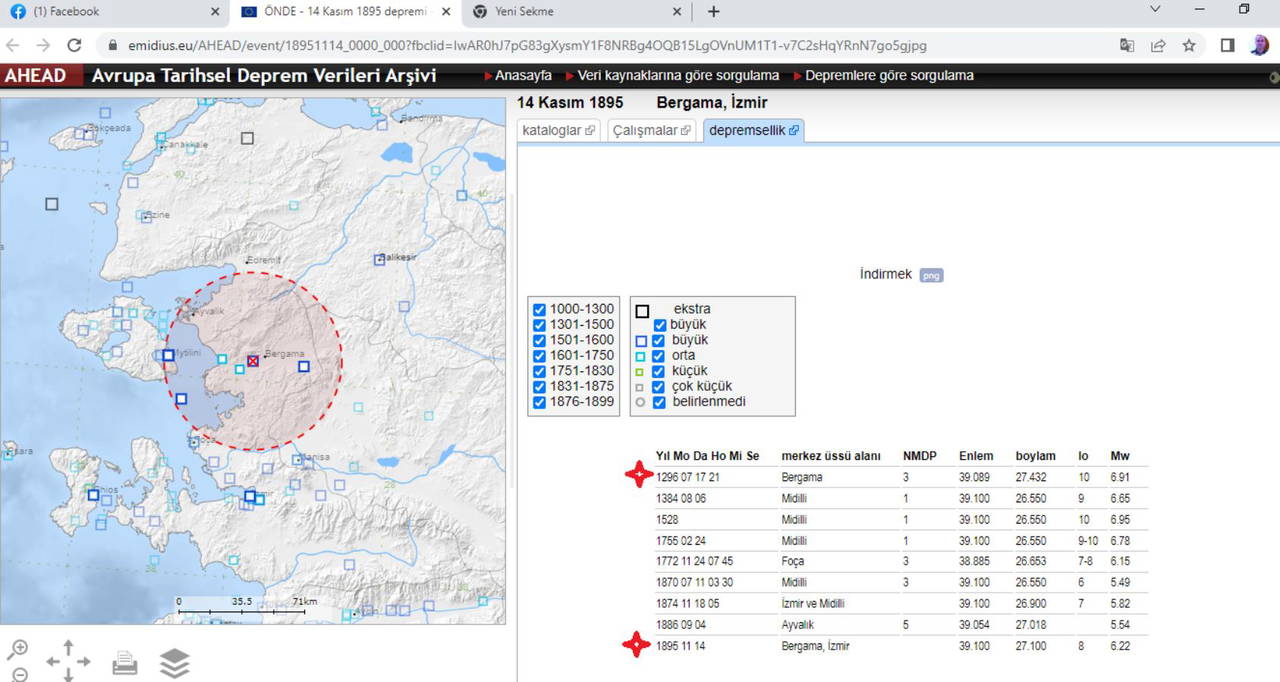Screen dimensions: 1280x682
Task: Bookmark this page with the star icon
Action: click(1189, 45)
